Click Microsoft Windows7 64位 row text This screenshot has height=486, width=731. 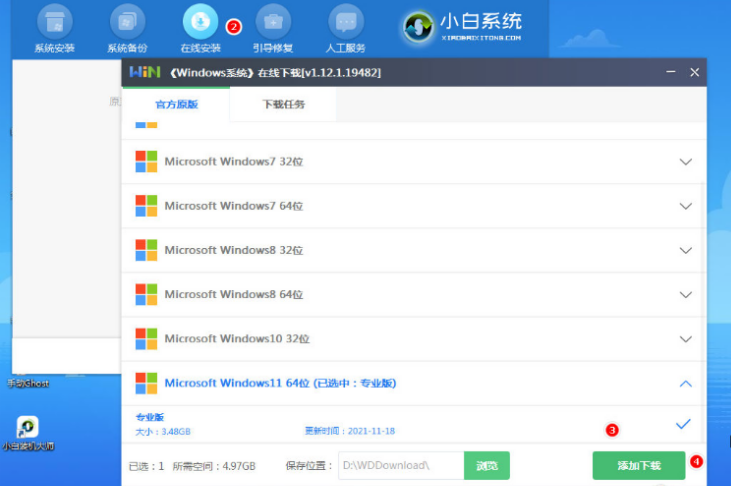(234, 206)
